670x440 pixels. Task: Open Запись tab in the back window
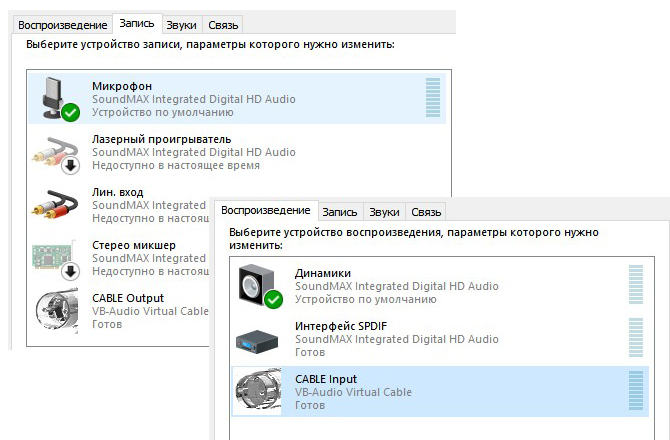point(137,23)
